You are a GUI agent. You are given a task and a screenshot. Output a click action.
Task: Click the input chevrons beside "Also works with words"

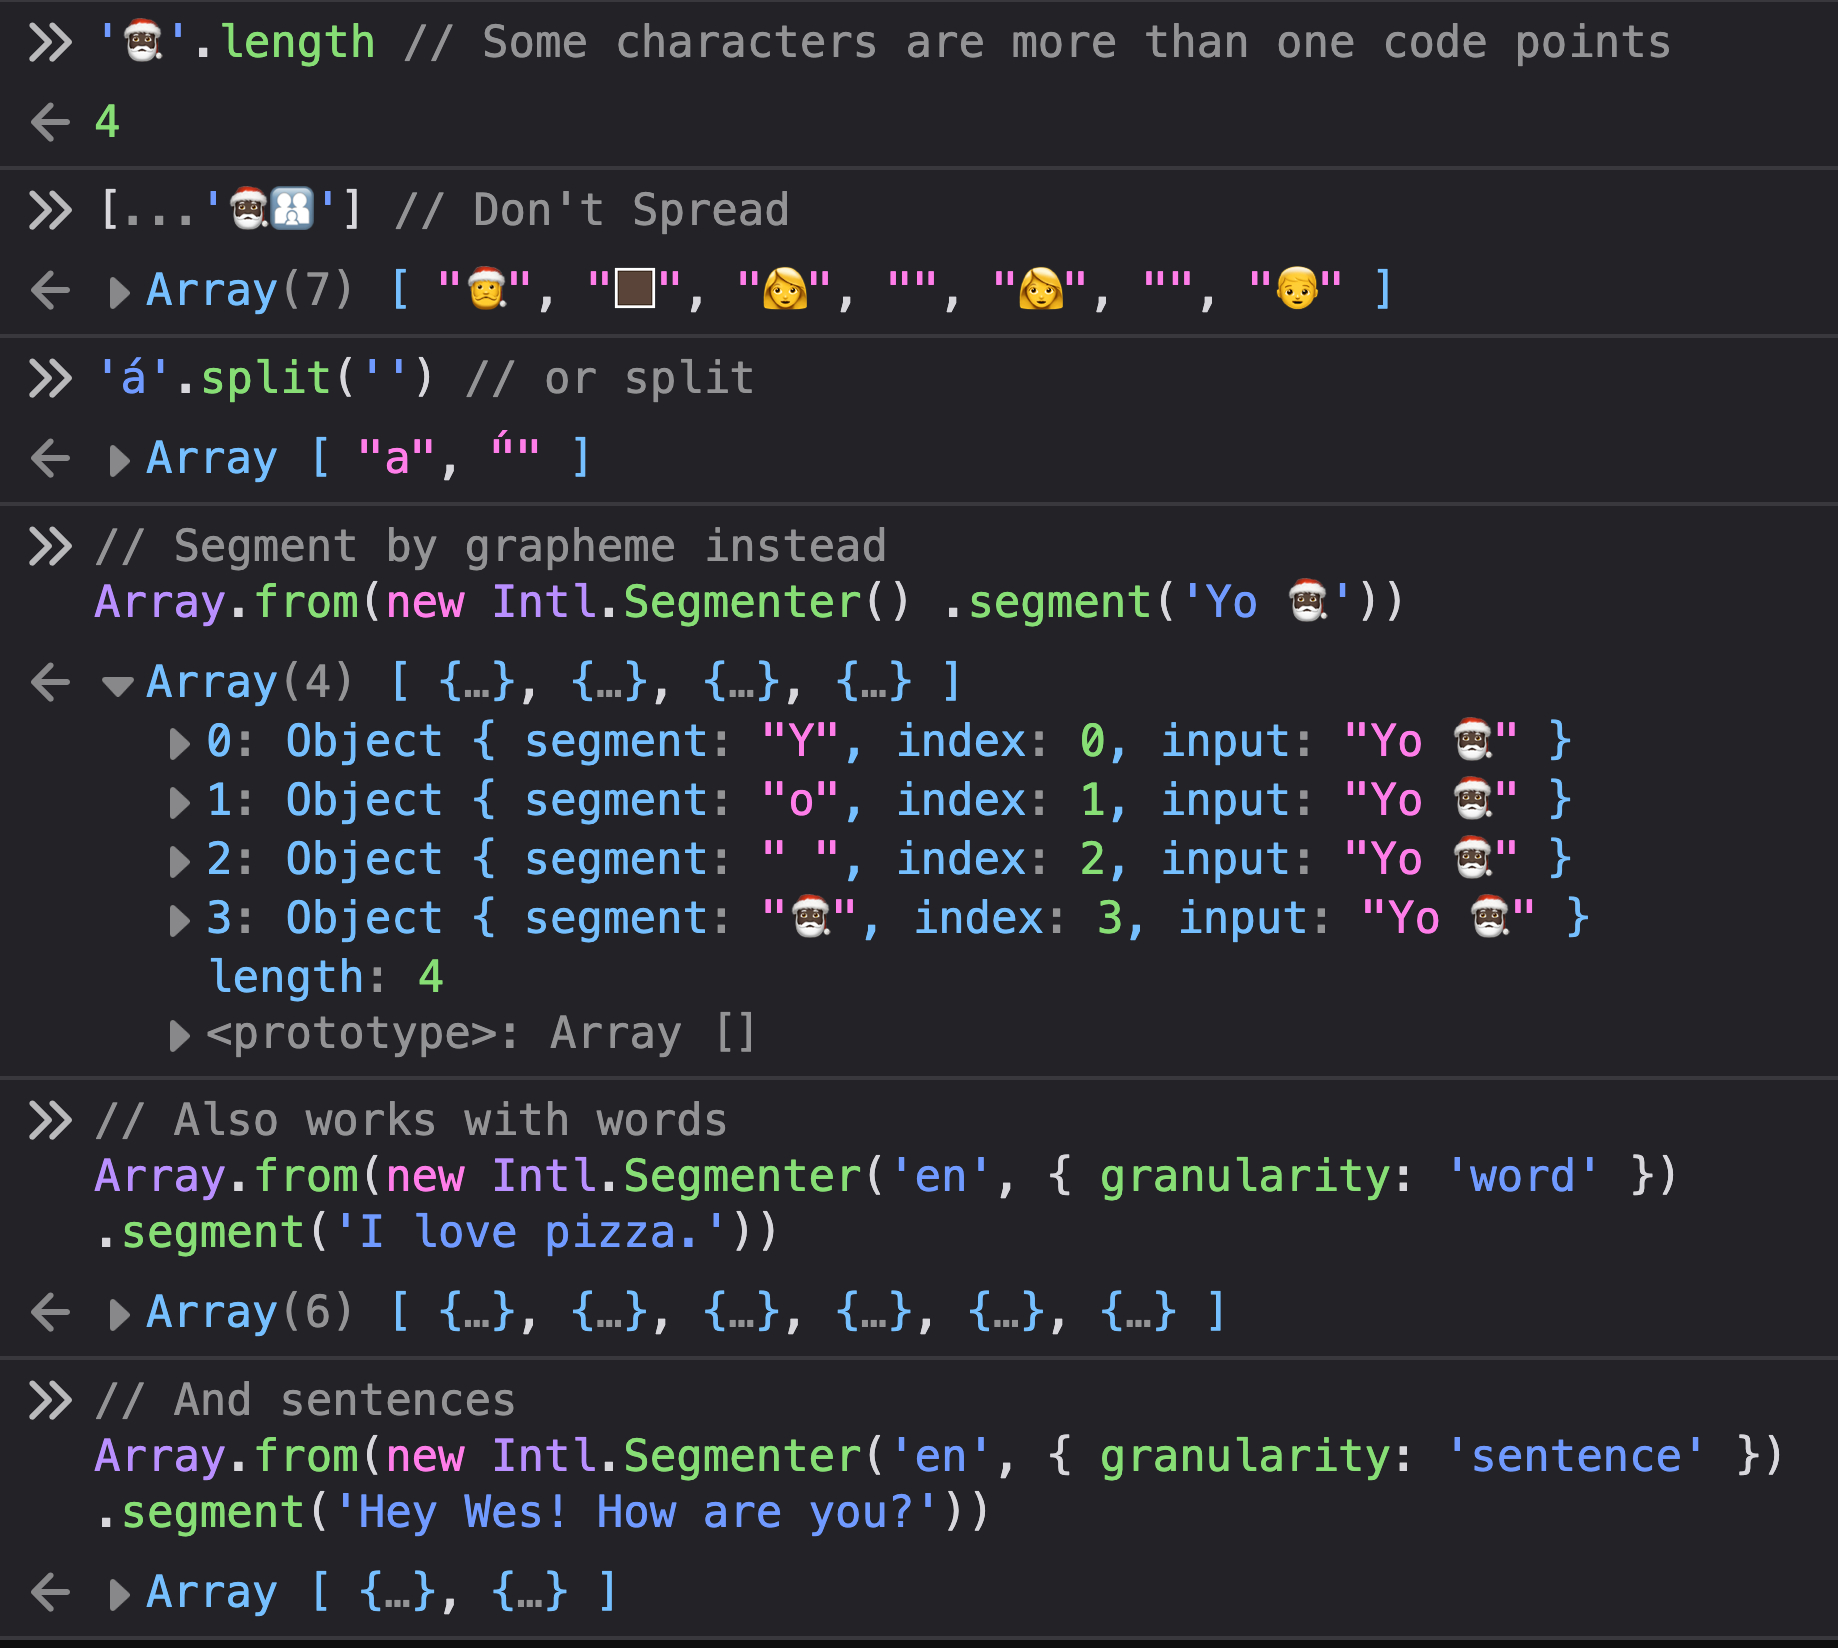click(50, 1121)
